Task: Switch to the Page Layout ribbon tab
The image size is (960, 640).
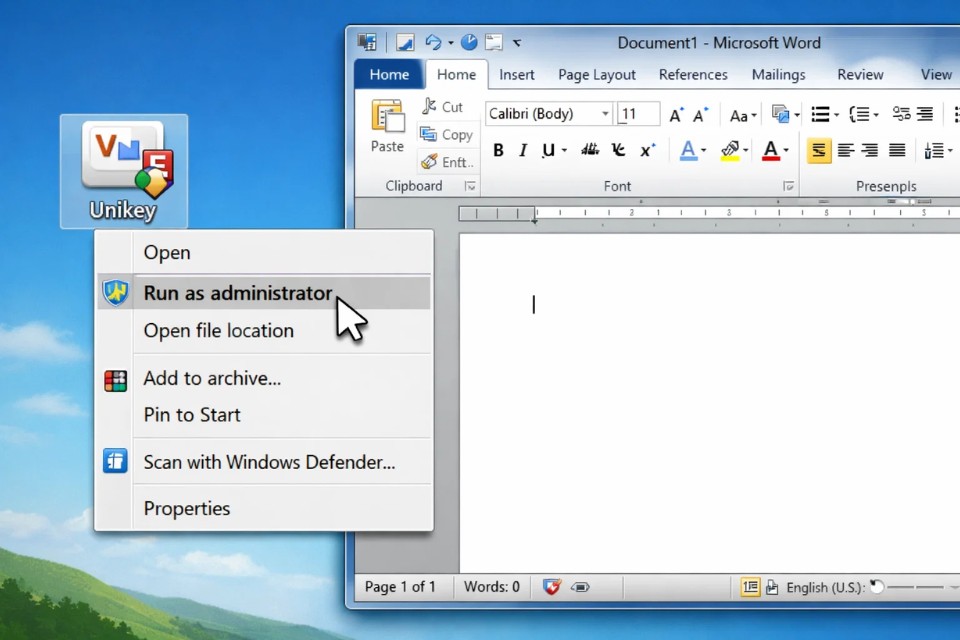Action: [x=596, y=74]
